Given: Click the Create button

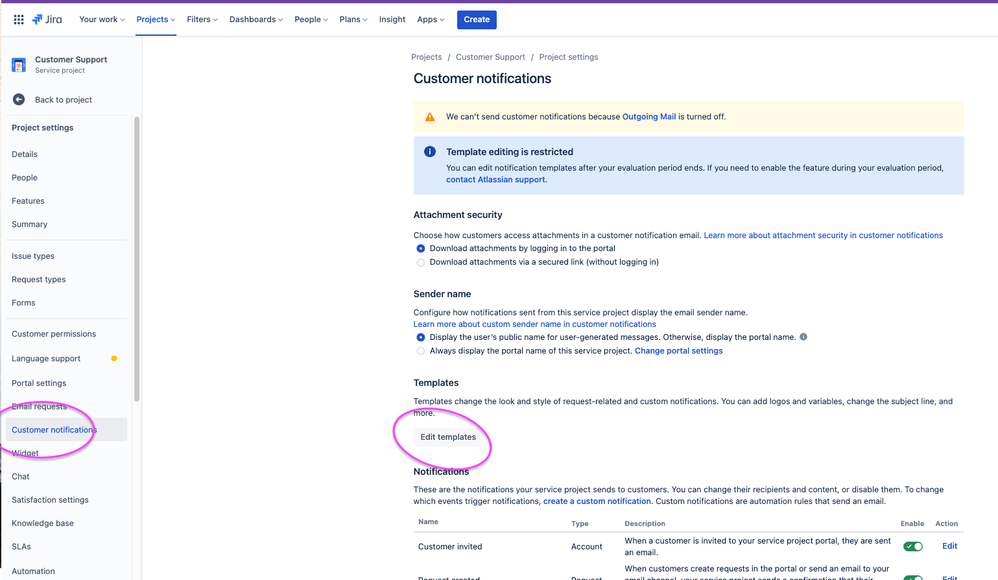Looking at the screenshot, I should 476,19.
